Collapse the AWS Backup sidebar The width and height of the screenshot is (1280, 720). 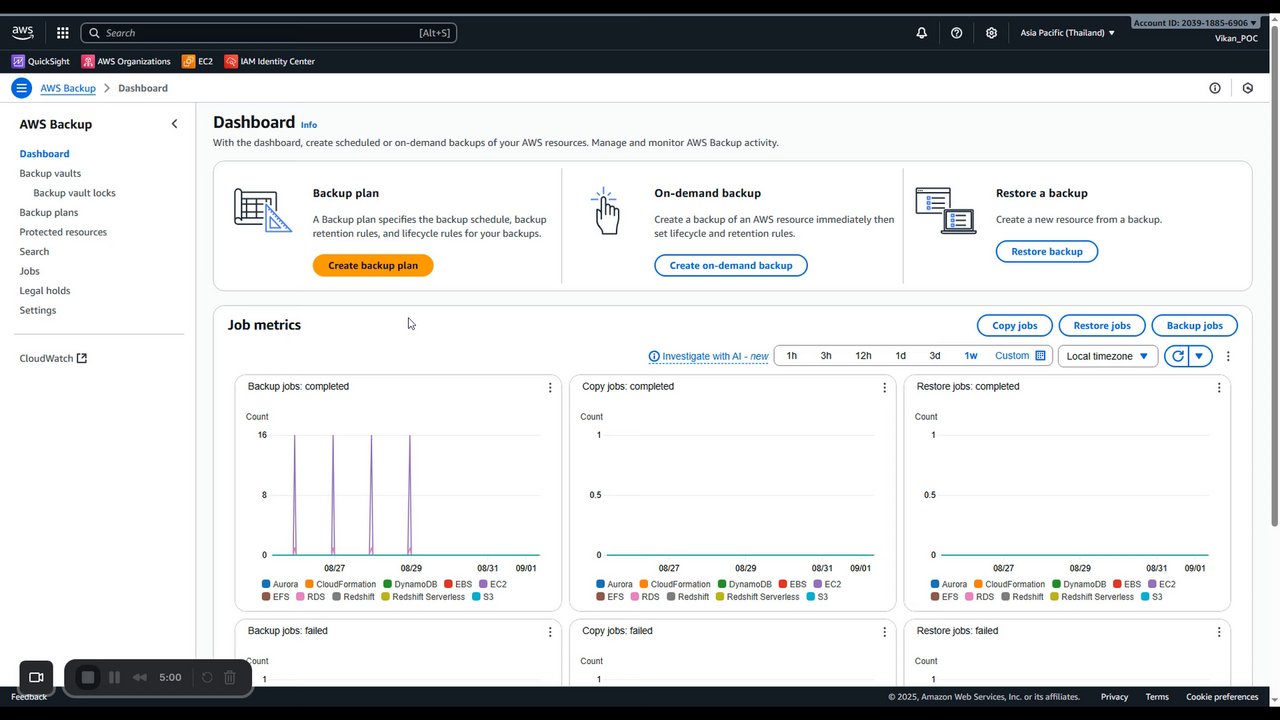[x=174, y=124]
